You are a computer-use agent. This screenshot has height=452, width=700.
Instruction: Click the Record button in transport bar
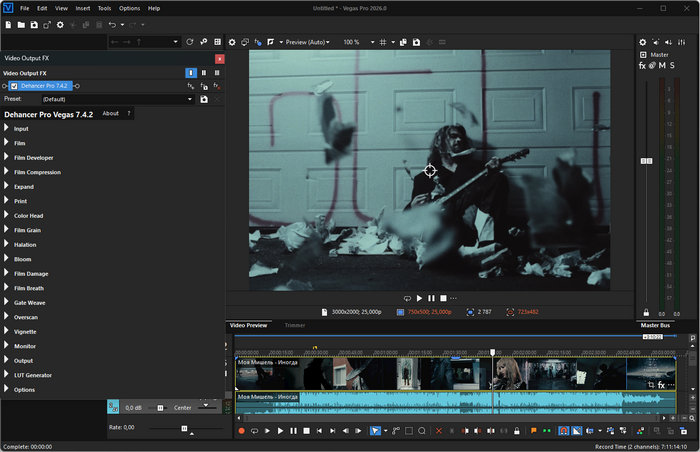[242, 431]
